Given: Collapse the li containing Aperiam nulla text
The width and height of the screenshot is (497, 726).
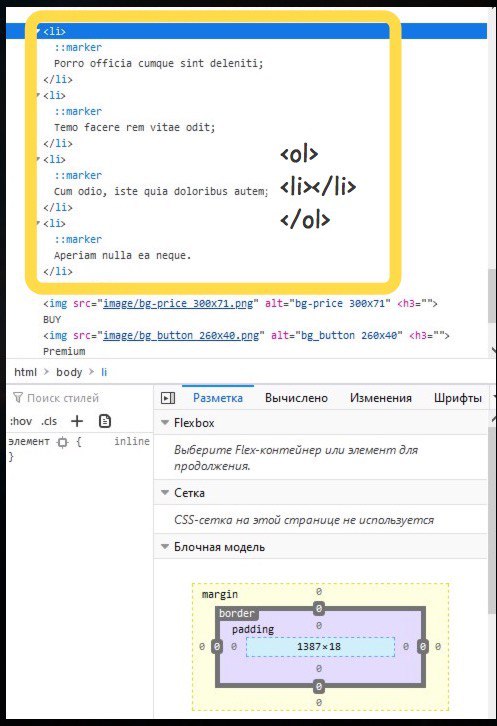Looking at the screenshot, I should (39, 223).
